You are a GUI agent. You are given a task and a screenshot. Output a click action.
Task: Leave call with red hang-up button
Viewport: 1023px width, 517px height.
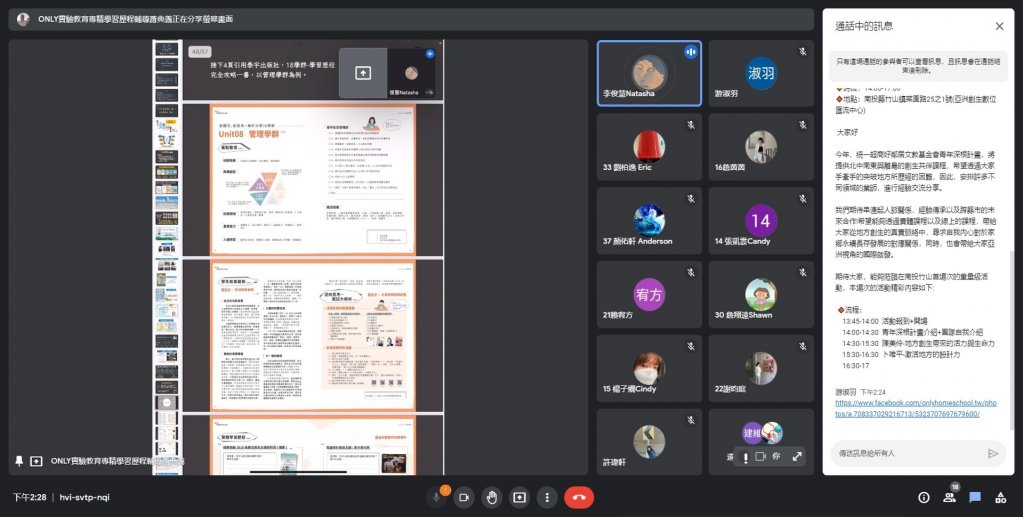[x=579, y=497]
